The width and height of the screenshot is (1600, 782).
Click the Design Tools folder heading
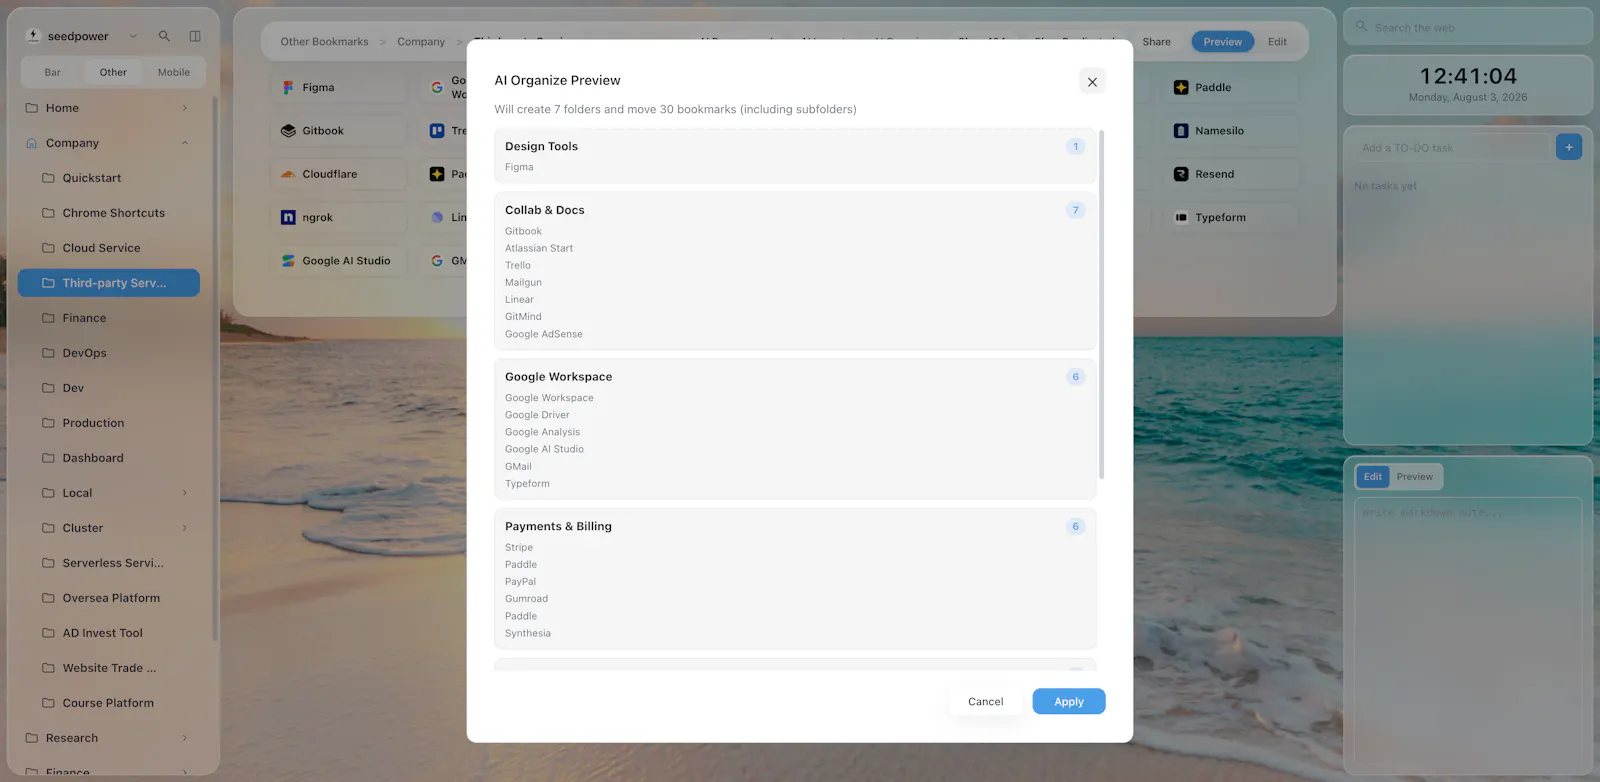click(541, 146)
